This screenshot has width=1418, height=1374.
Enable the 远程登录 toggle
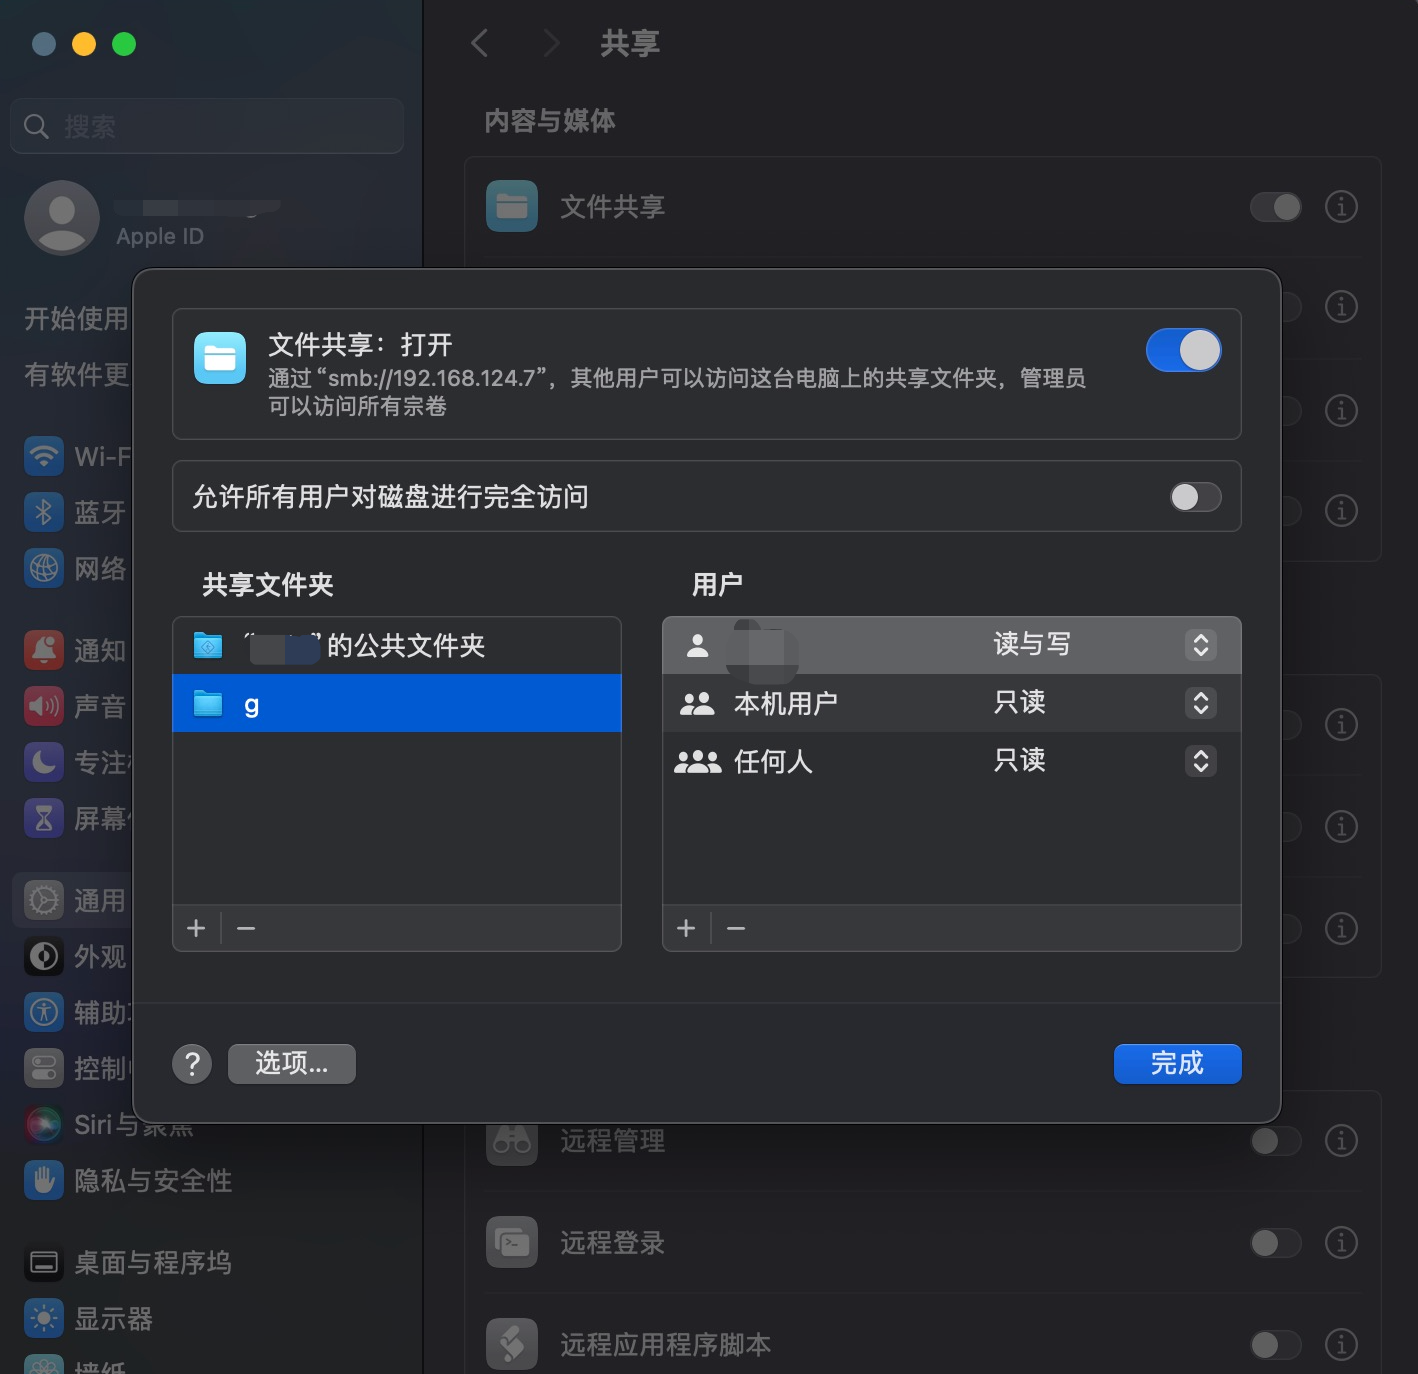click(1274, 1243)
